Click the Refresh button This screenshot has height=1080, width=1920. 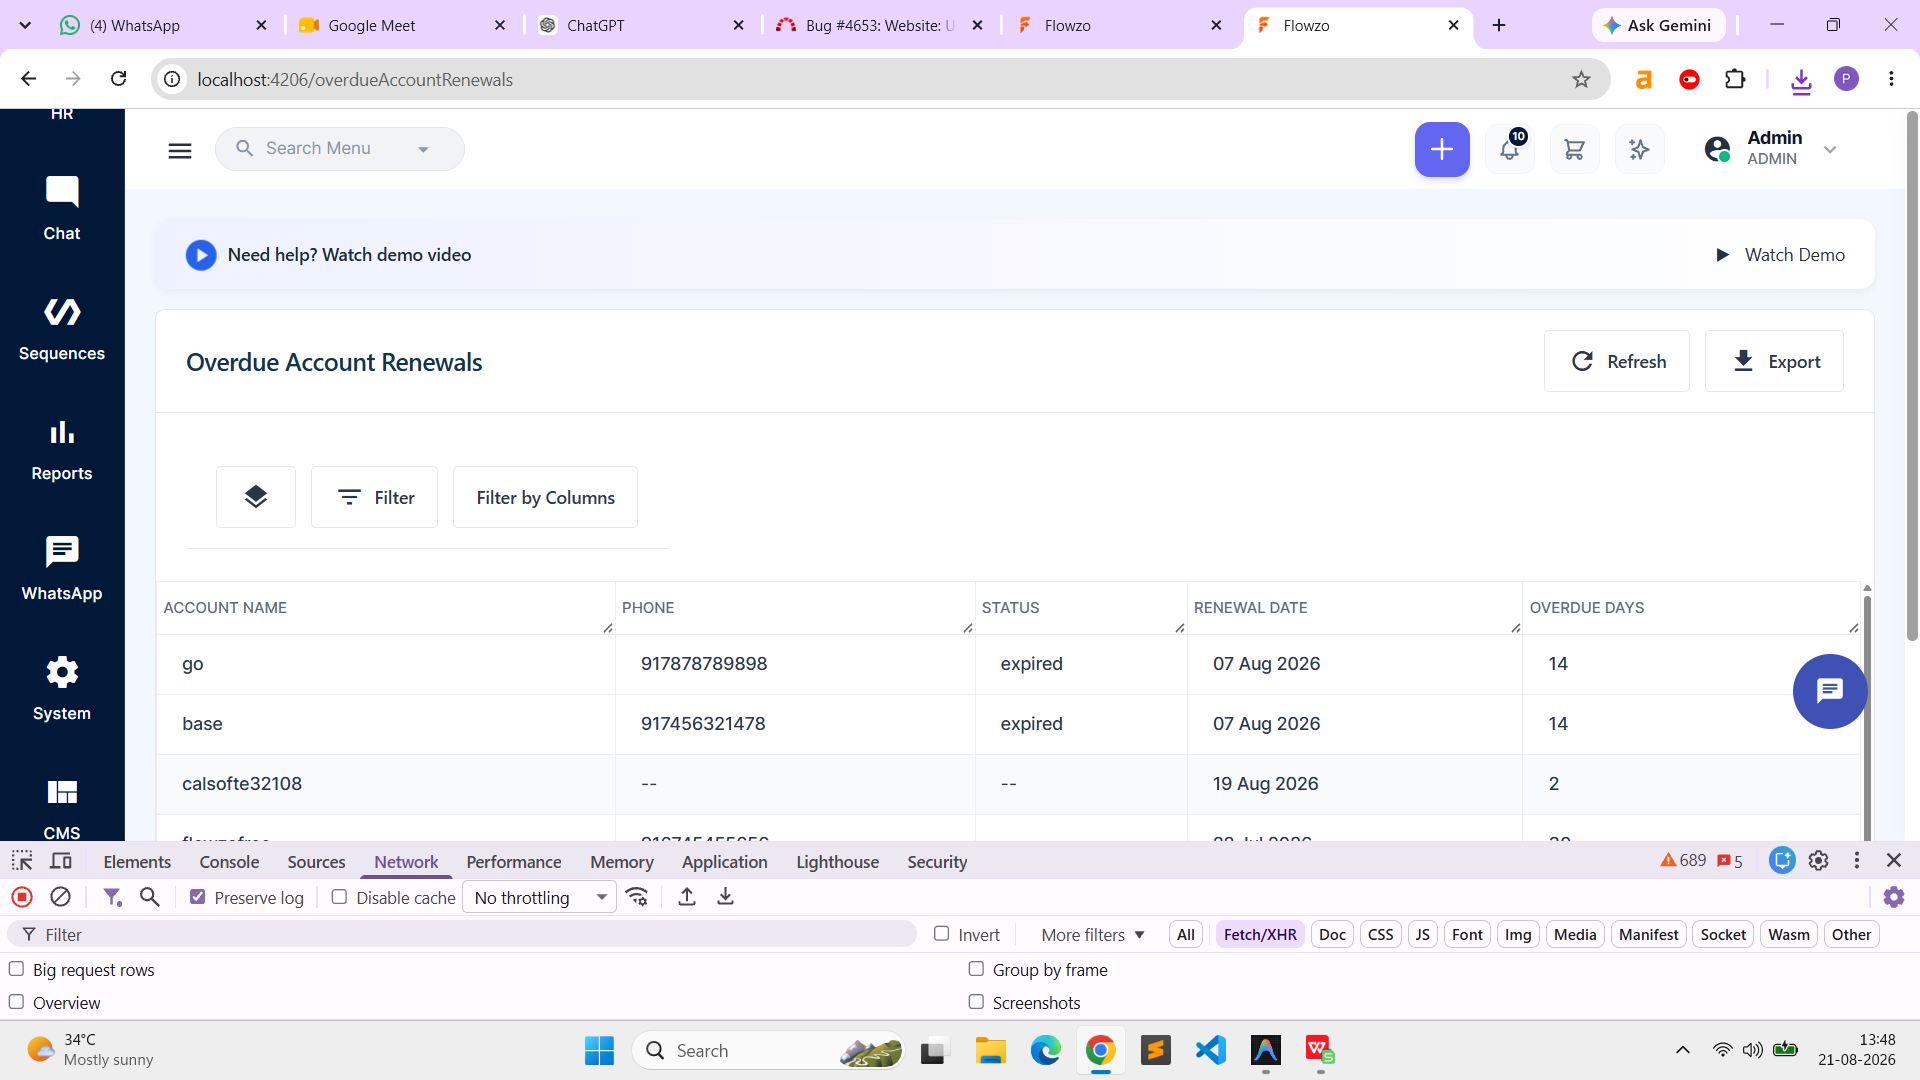(x=1617, y=361)
